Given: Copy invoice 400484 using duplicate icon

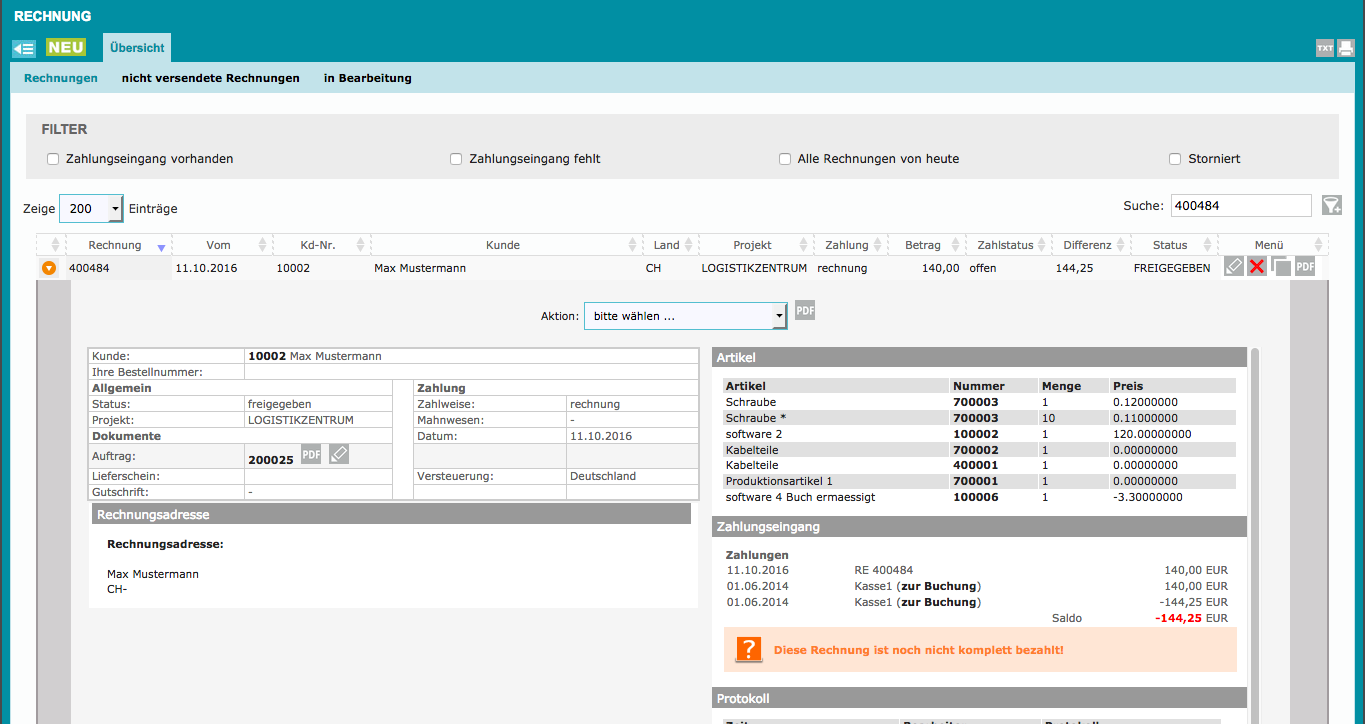Looking at the screenshot, I should (1281, 267).
